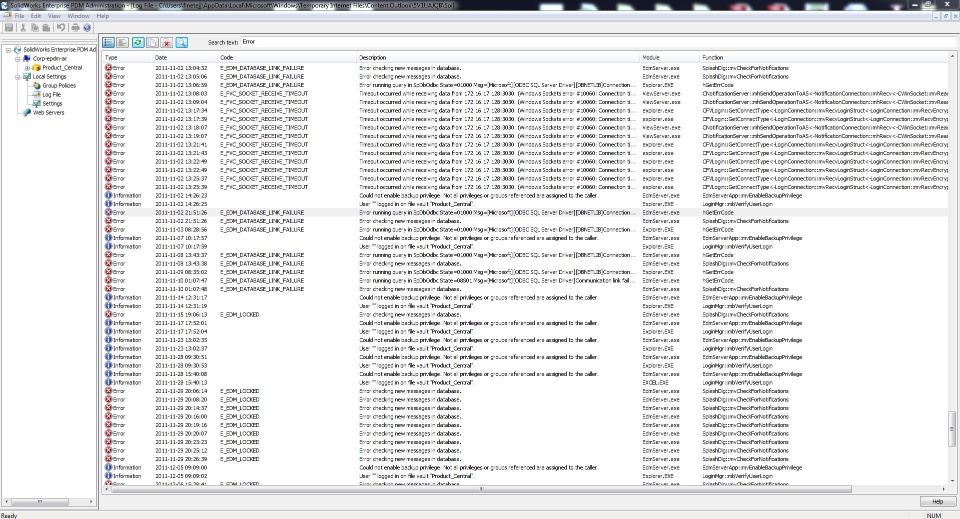Sort by the Type column header
Image resolution: width=960 pixels, height=519 pixels.
pyautogui.click(x=127, y=58)
